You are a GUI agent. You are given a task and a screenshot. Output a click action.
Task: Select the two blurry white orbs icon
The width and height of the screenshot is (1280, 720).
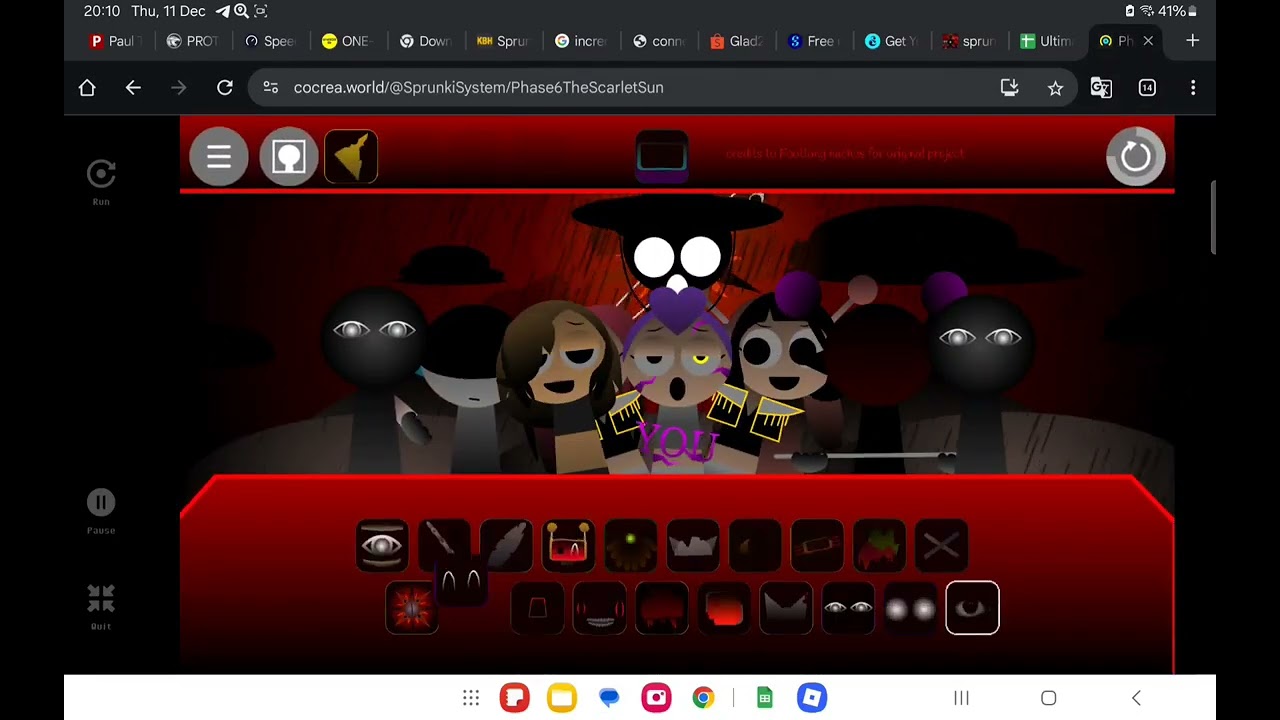(x=909, y=608)
